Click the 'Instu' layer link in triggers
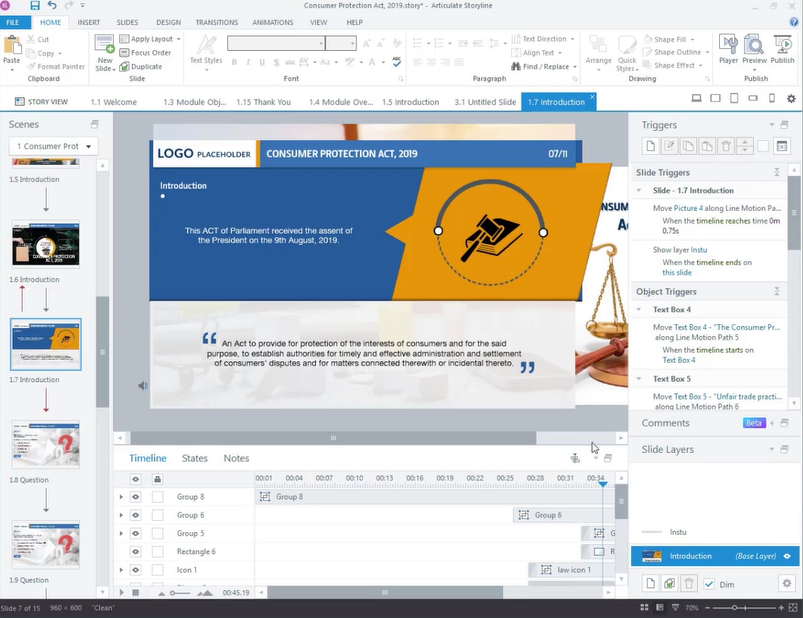The width and height of the screenshot is (803, 618). [699, 250]
